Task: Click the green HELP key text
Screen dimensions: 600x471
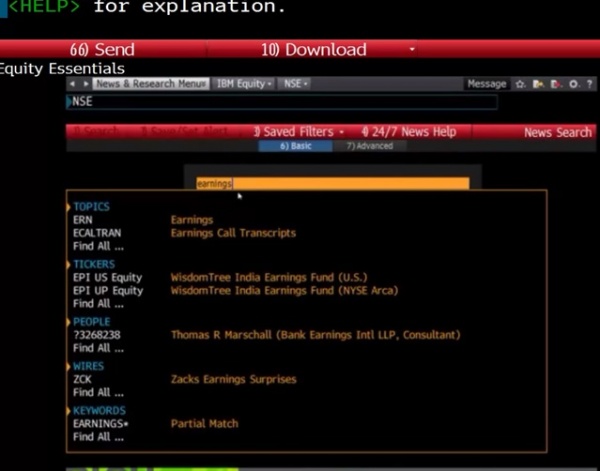Action: (x=44, y=7)
